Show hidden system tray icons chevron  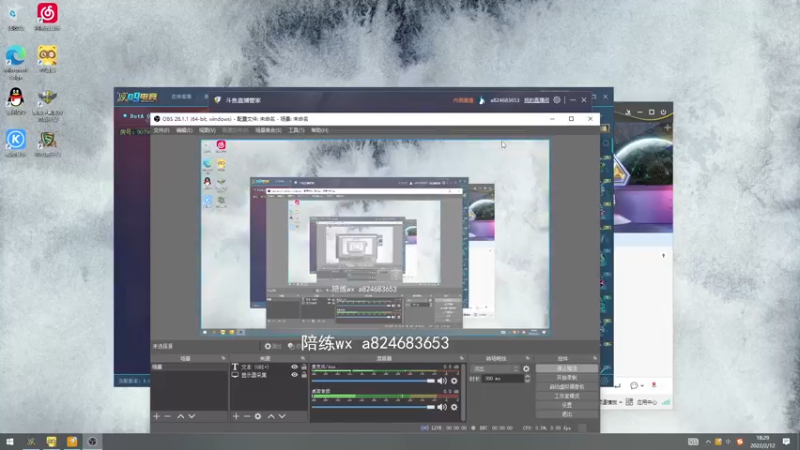(708, 442)
